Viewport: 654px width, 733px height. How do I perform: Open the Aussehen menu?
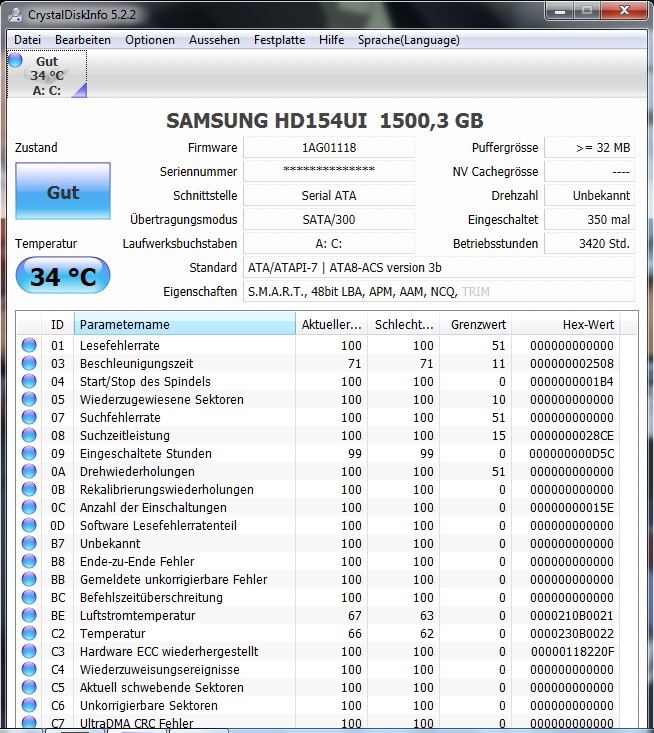(x=214, y=40)
